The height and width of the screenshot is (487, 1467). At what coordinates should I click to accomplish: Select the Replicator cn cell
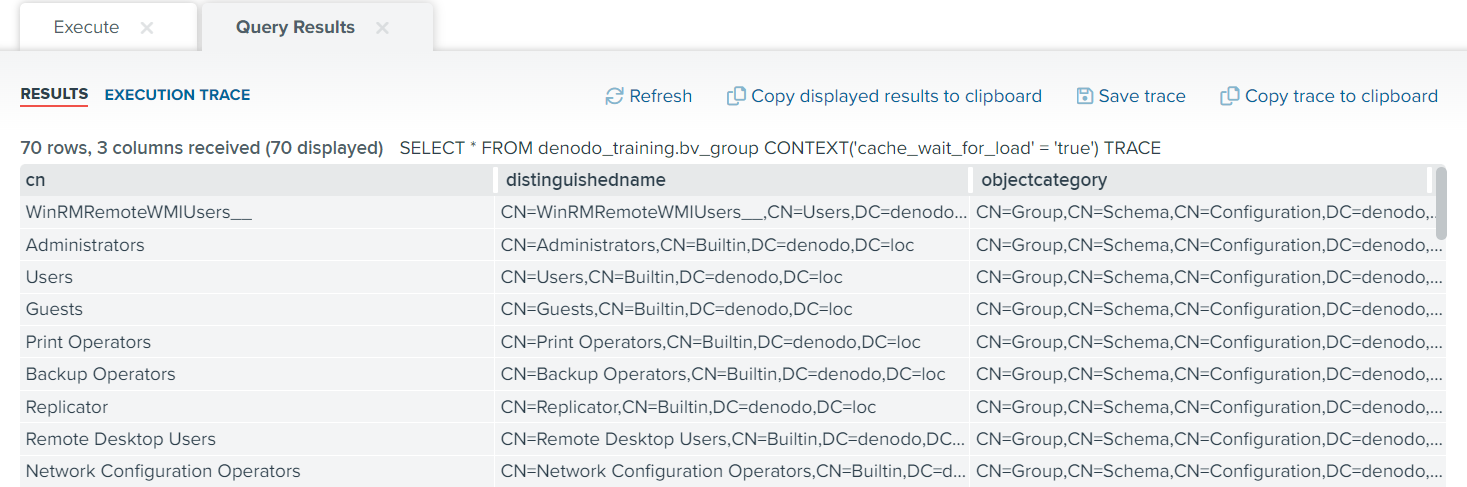pos(257,407)
